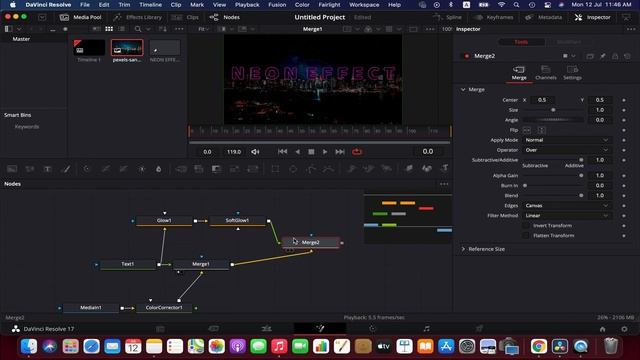Click the Ellipse mask tool icon
640x360 pixels.
coord(293,169)
